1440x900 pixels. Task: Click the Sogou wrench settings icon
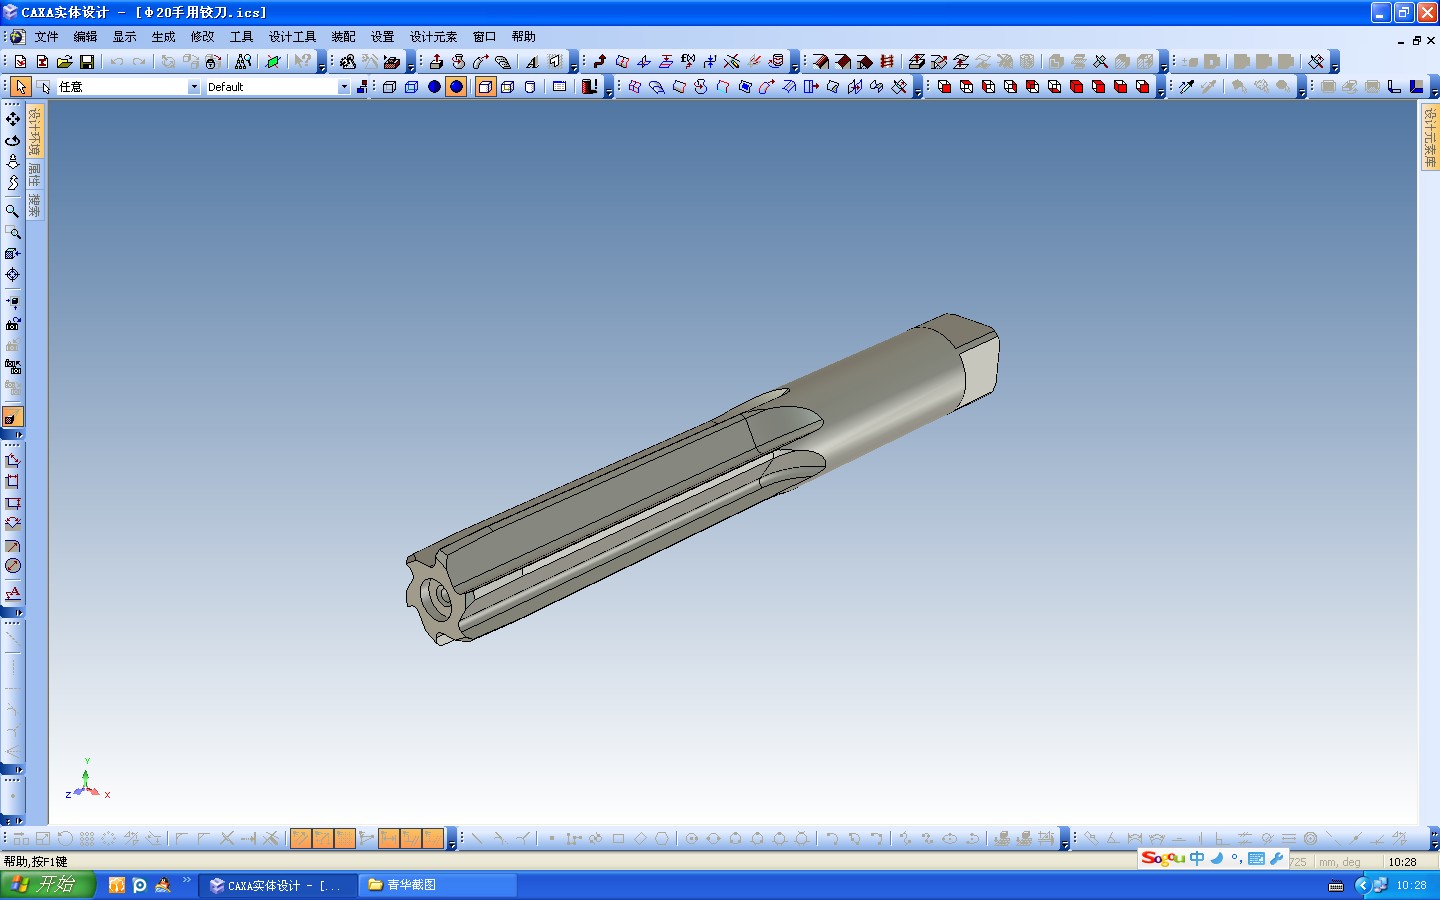click(x=1277, y=859)
